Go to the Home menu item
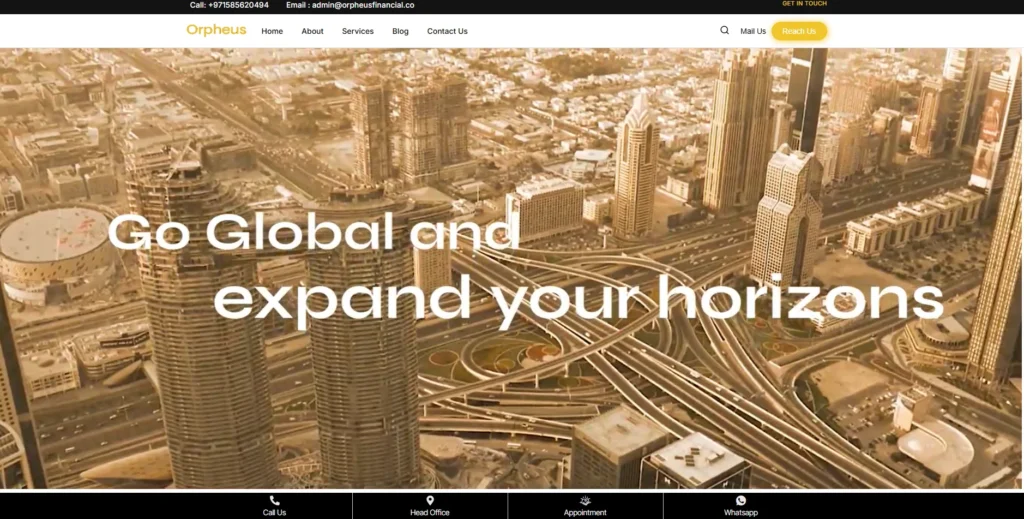Screen dimensions: 1024x519 pyautogui.click(x=272, y=31)
